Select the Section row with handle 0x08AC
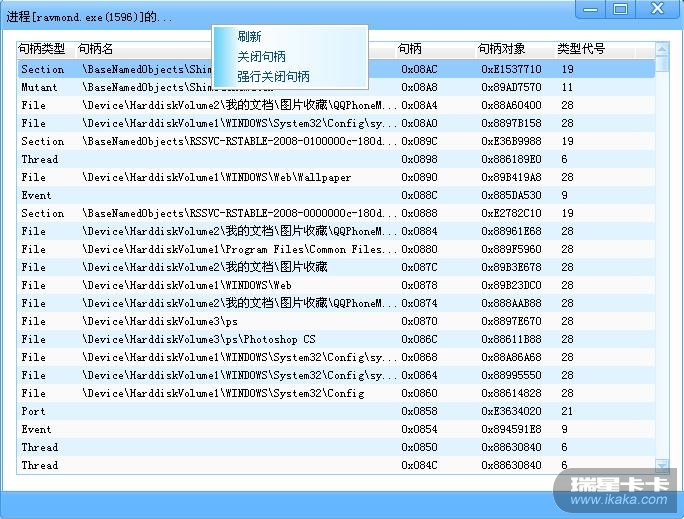Viewport: 684px width, 519px height. (336, 69)
